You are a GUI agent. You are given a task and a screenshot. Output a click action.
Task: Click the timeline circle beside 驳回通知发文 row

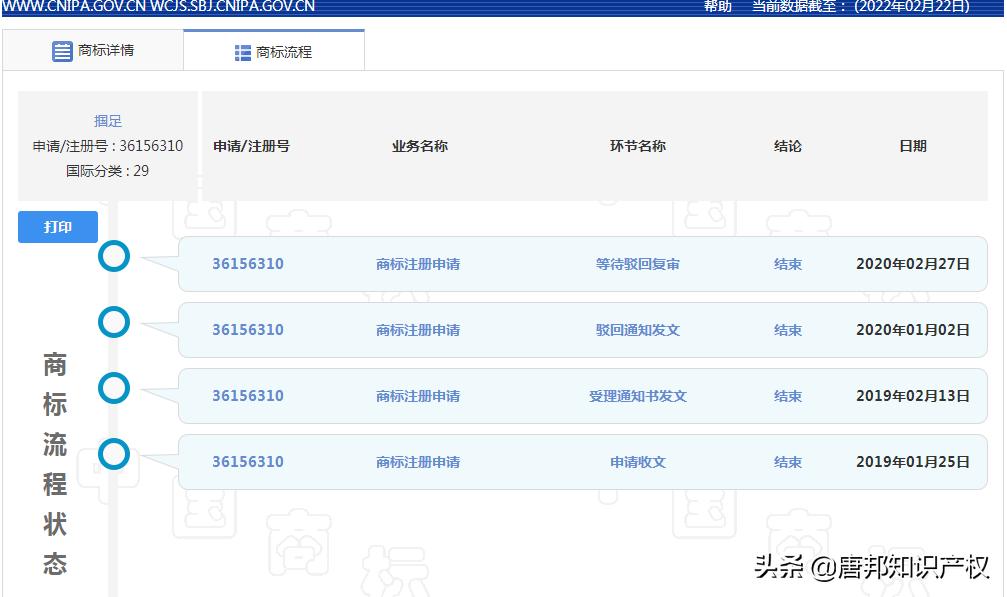pos(114,322)
